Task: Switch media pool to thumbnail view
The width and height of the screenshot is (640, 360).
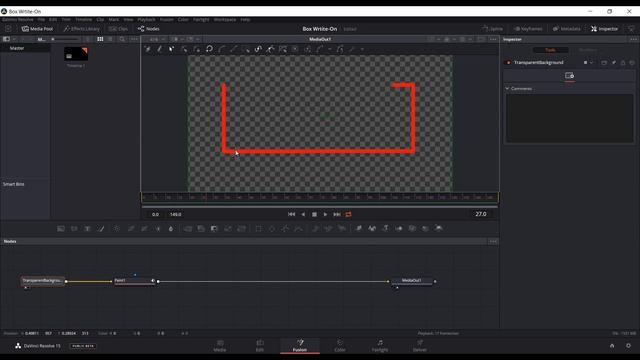Action: pos(100,39)
